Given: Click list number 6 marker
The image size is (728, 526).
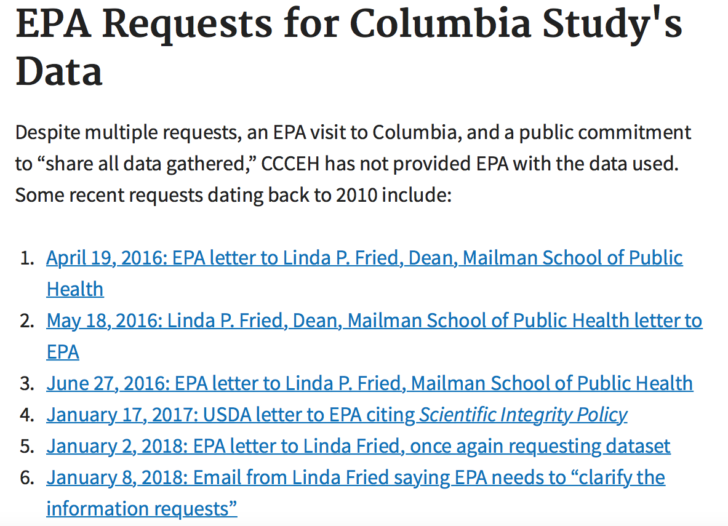Looking at the screenshot, I should pos(27,478).
